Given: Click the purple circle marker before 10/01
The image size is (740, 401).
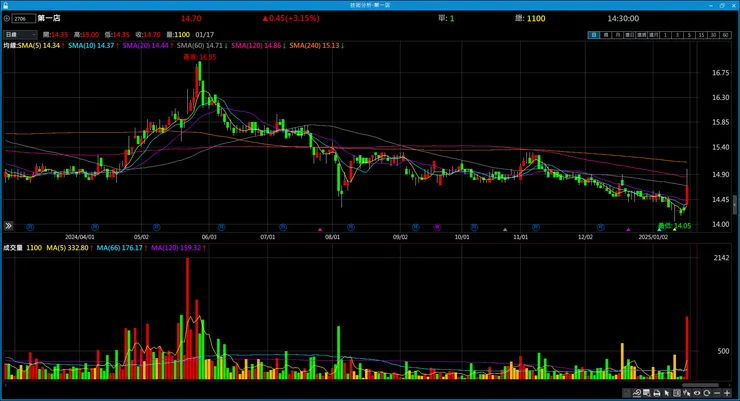Looking at the screenshot, I should click(x=437, y=227).
